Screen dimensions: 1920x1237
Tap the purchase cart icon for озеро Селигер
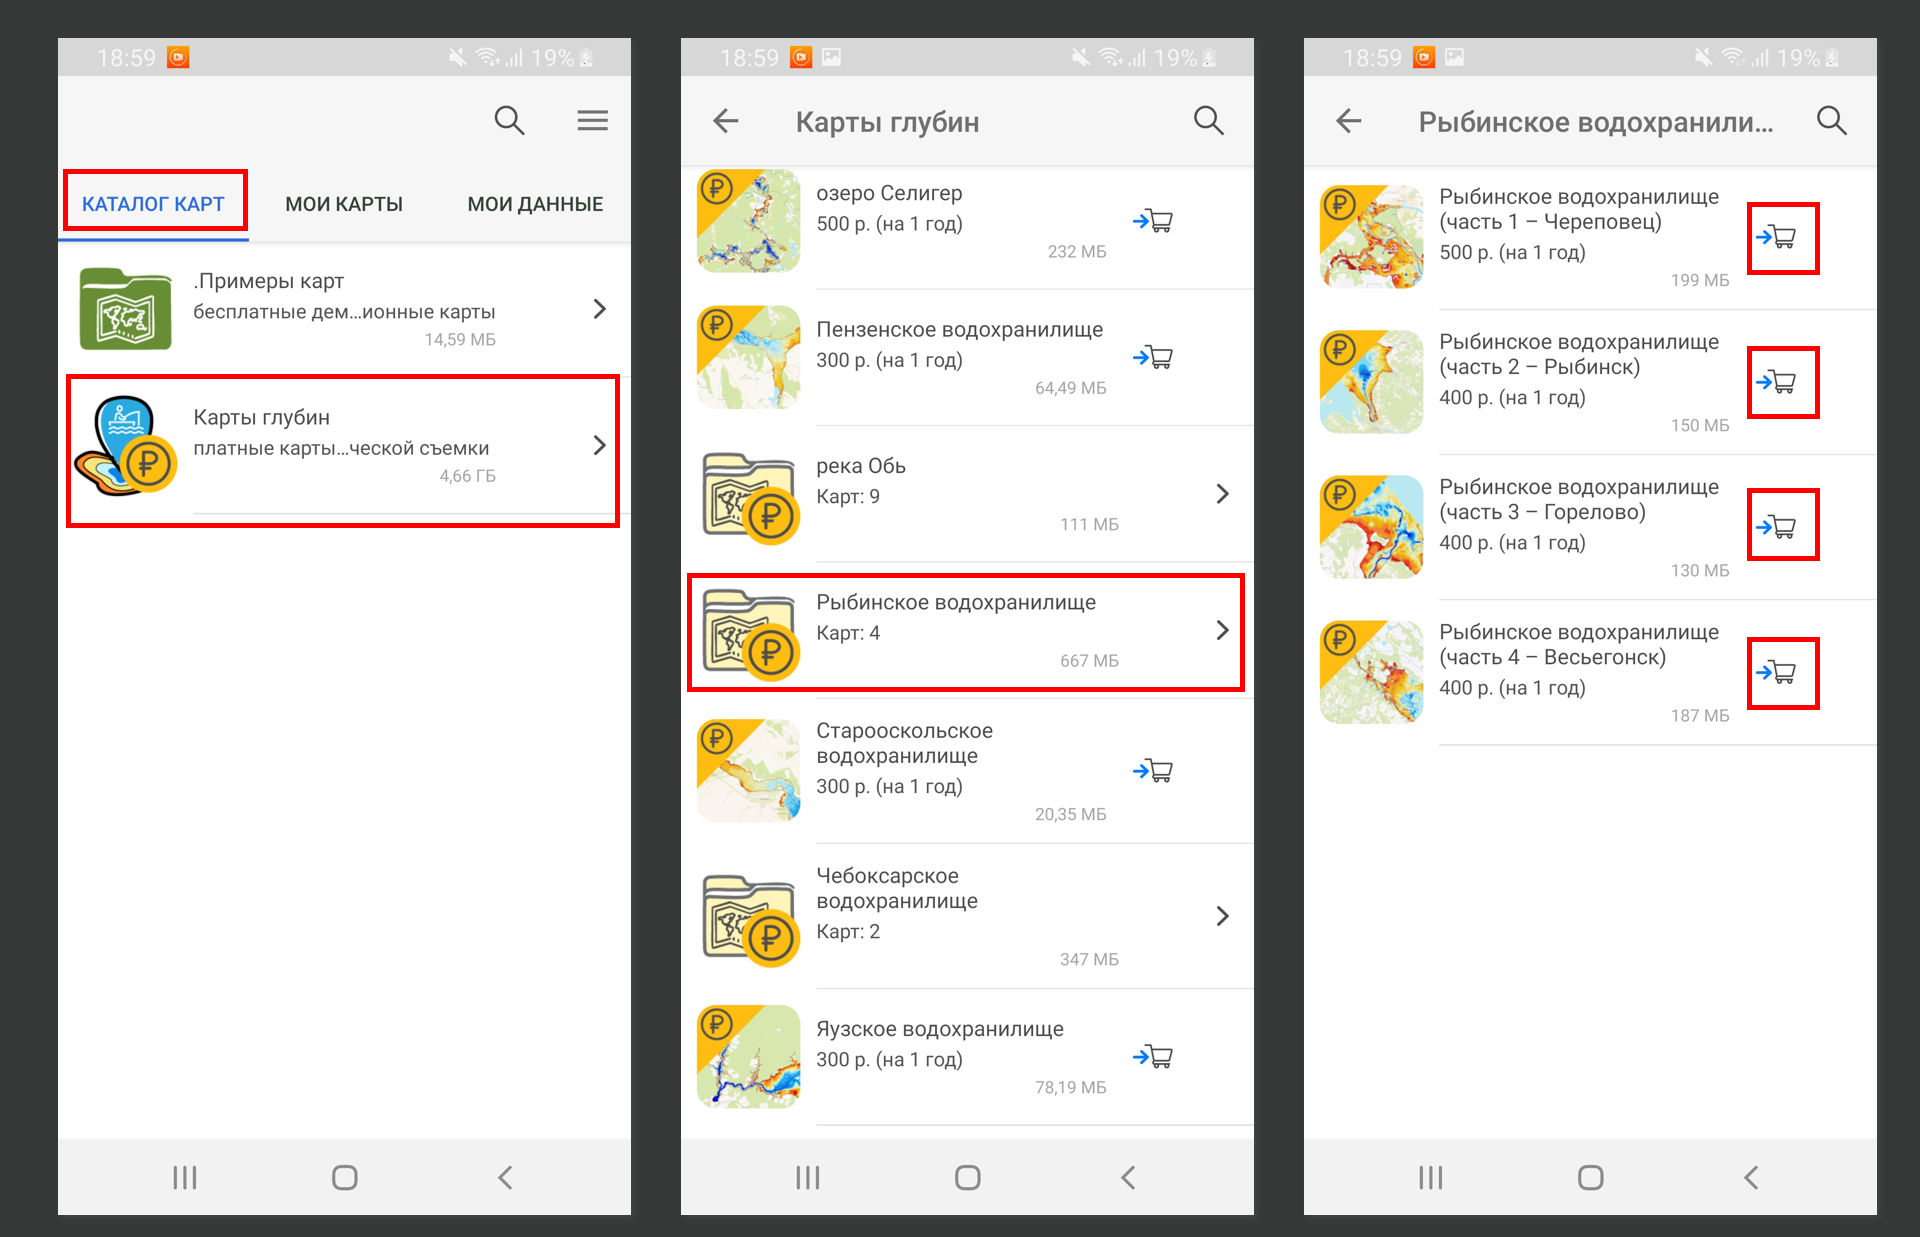(1153, 221)
